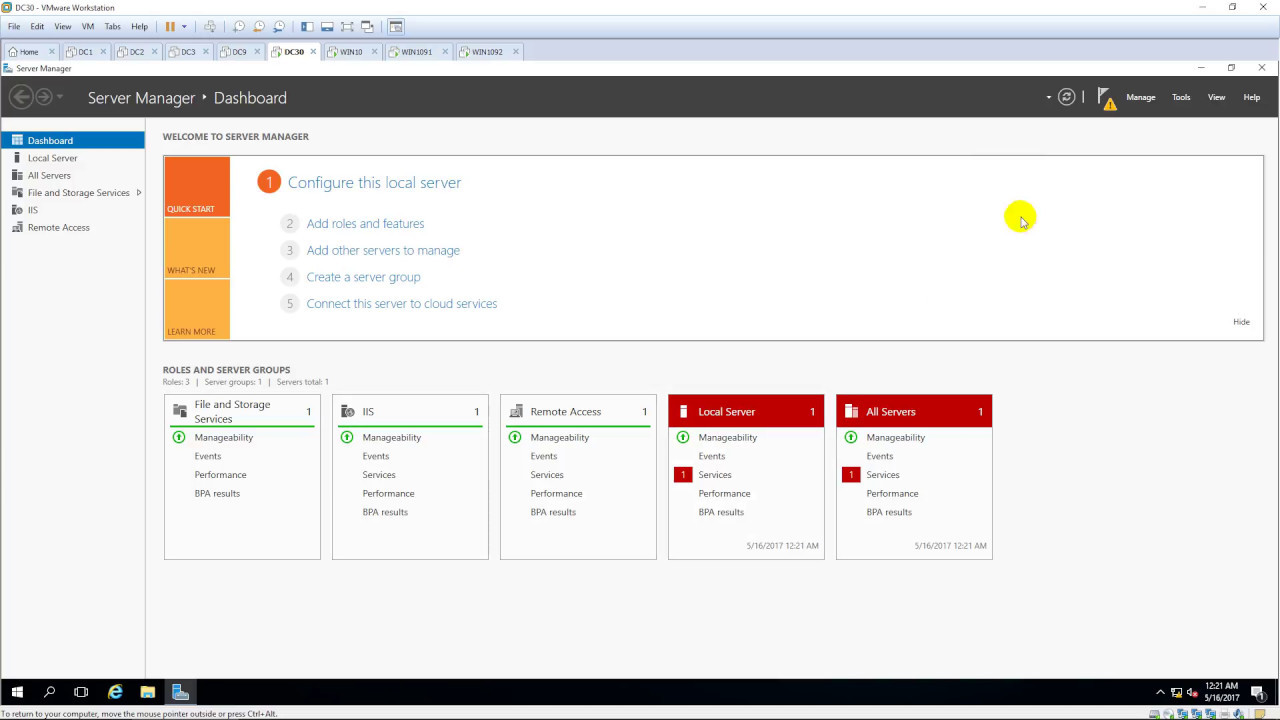This screenshot has width=1280, height=720.
Task: Take a snapshot of the VM
Action: tap(239, 26)
